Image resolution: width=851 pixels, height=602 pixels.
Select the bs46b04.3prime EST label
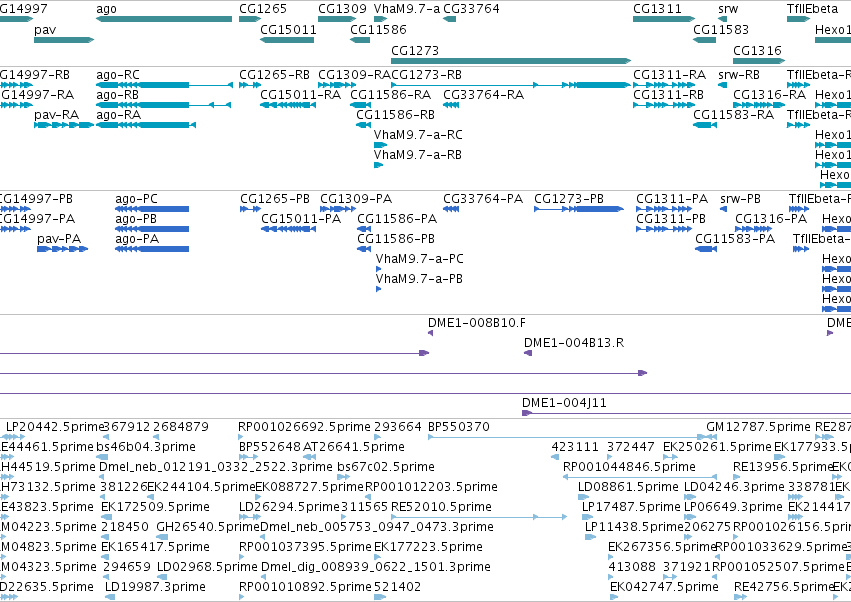click(146, 447)
